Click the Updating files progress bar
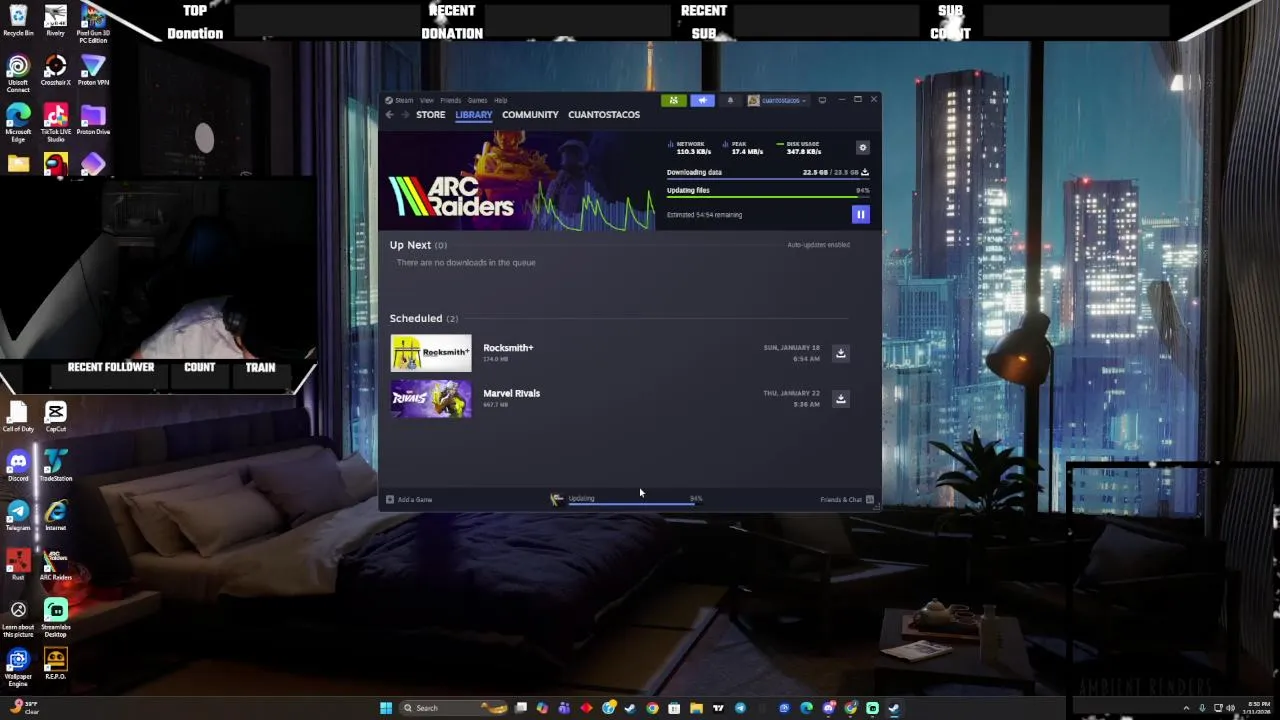The image size is (1280, 720). pyautogui.click(x=768, y=197)
